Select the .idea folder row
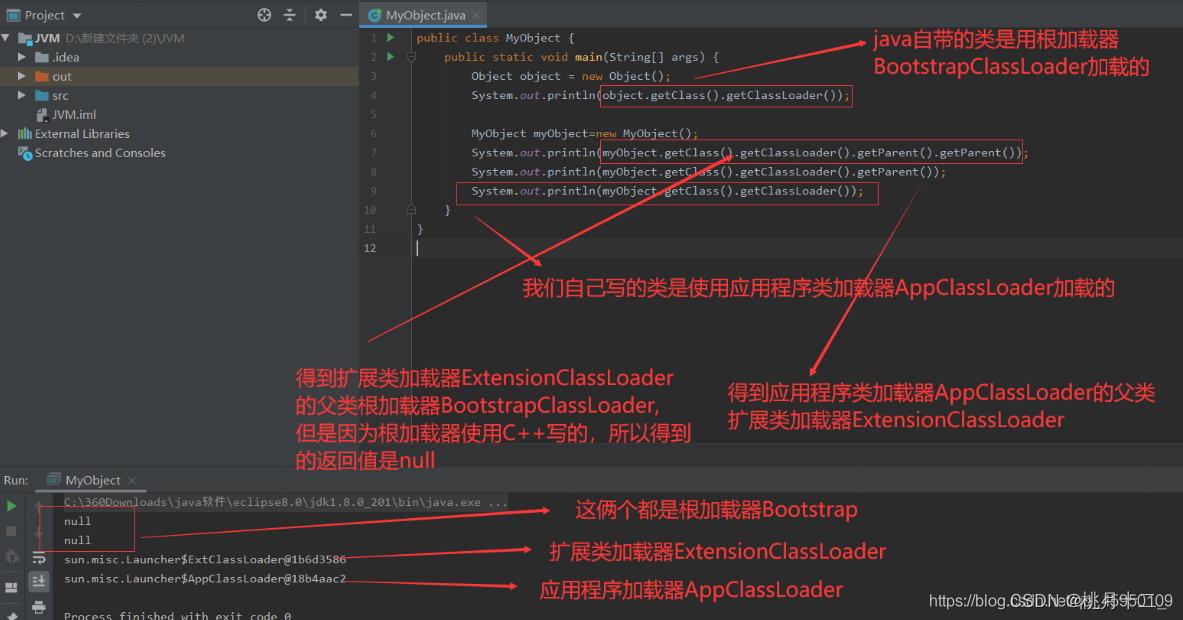 point(179,57)
